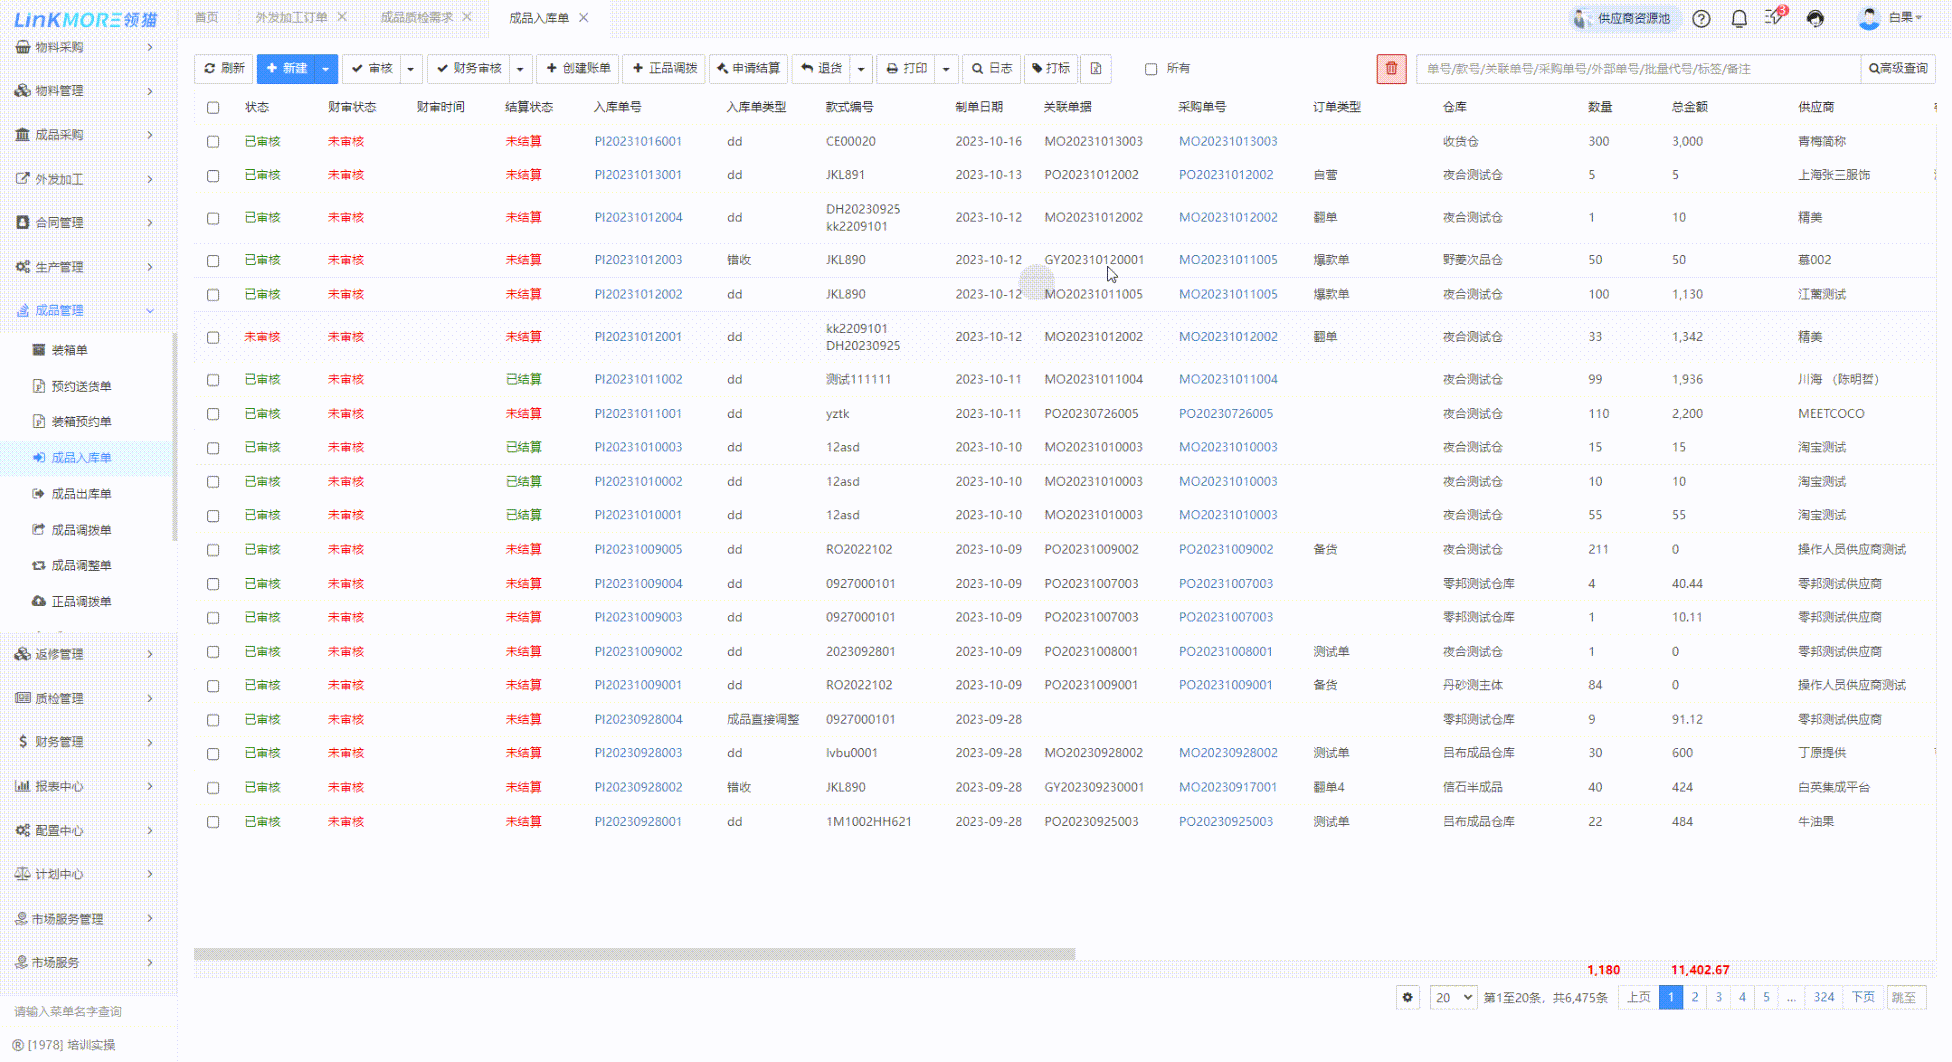Click the 审核 audit button
1952x1062 pixels.
pyautogui.click(x=372, y=68)
